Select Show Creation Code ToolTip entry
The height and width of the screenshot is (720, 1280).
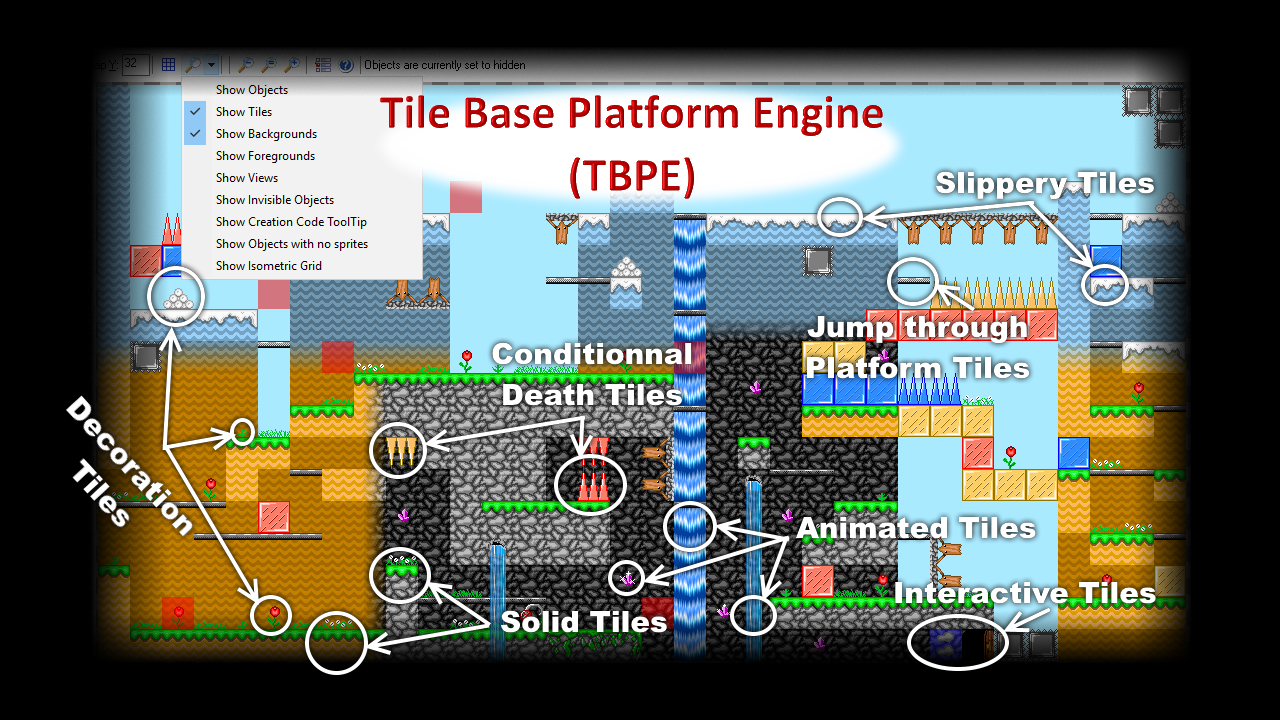click(302, 222)
